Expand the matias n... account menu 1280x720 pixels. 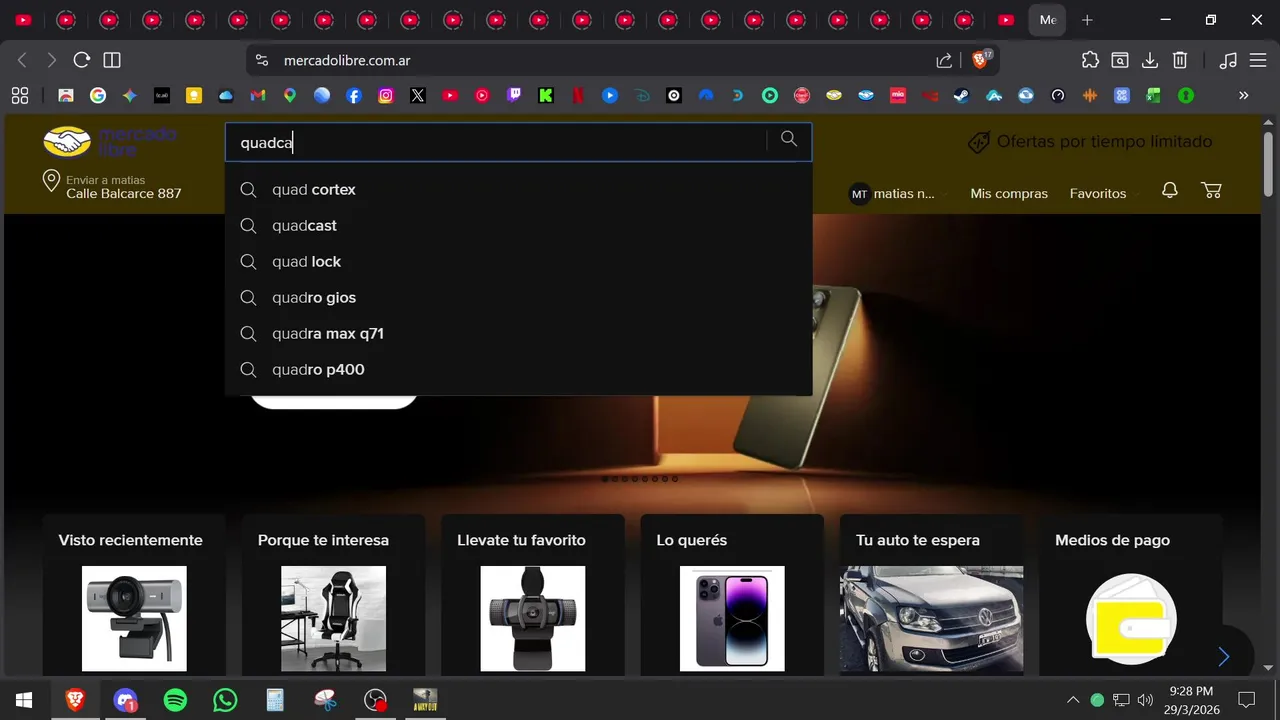897,194
